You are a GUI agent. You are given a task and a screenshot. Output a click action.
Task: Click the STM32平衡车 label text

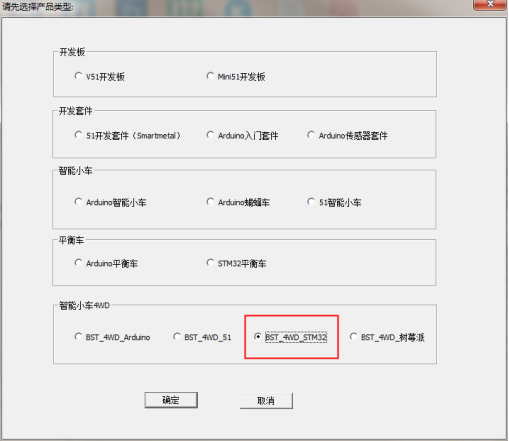[242, 264]
